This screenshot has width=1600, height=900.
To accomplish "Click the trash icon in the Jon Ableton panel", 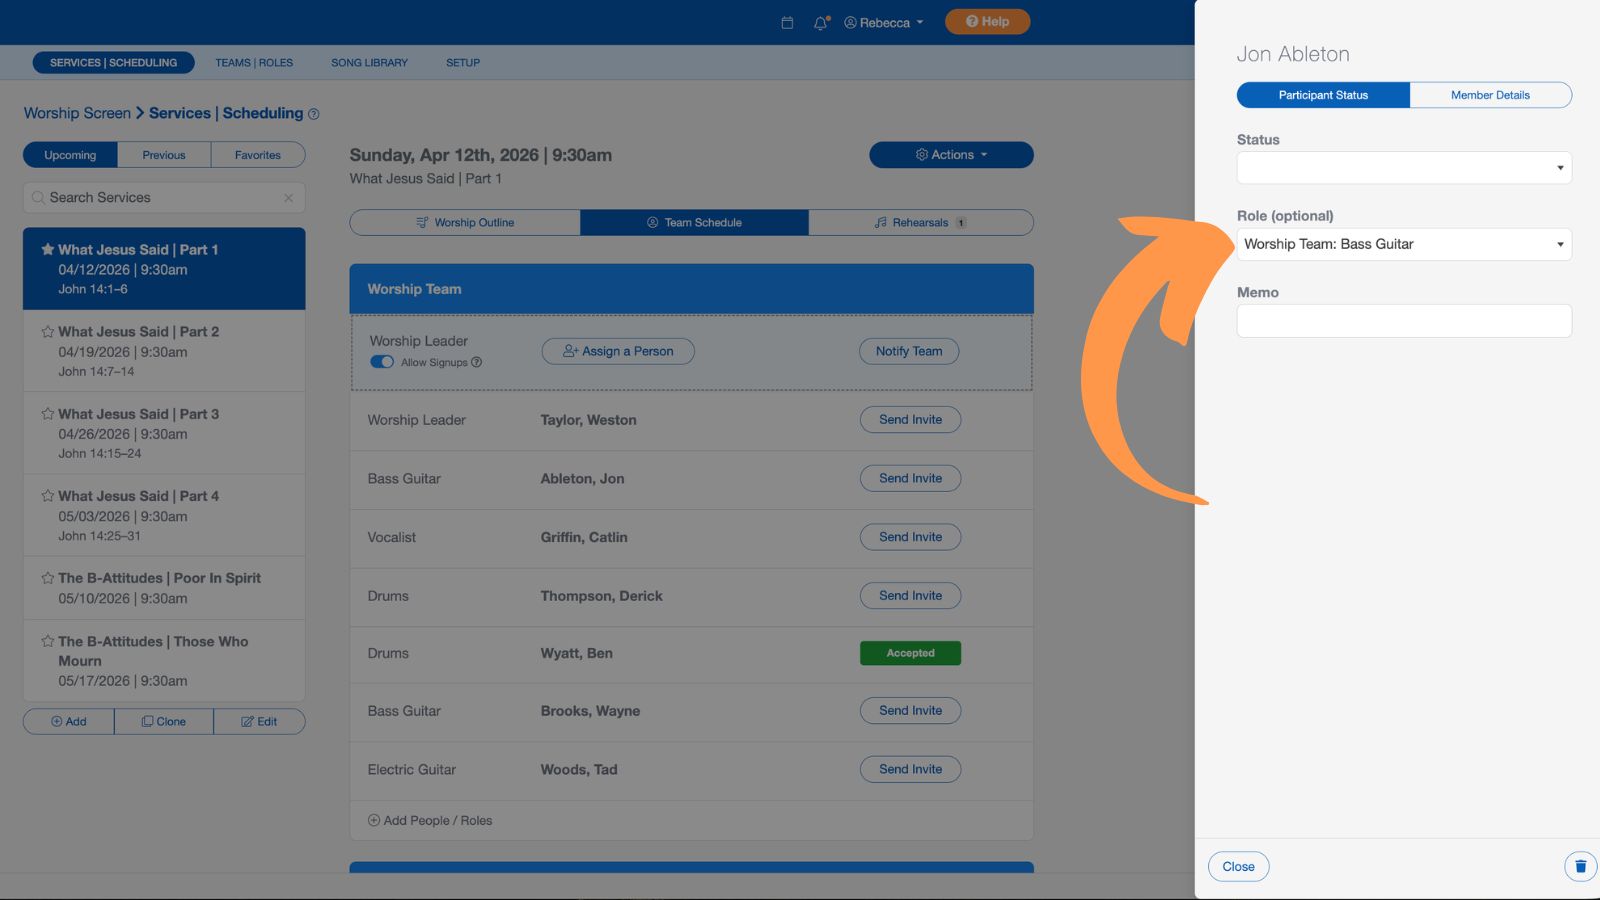I will [x=1580, y=866].
